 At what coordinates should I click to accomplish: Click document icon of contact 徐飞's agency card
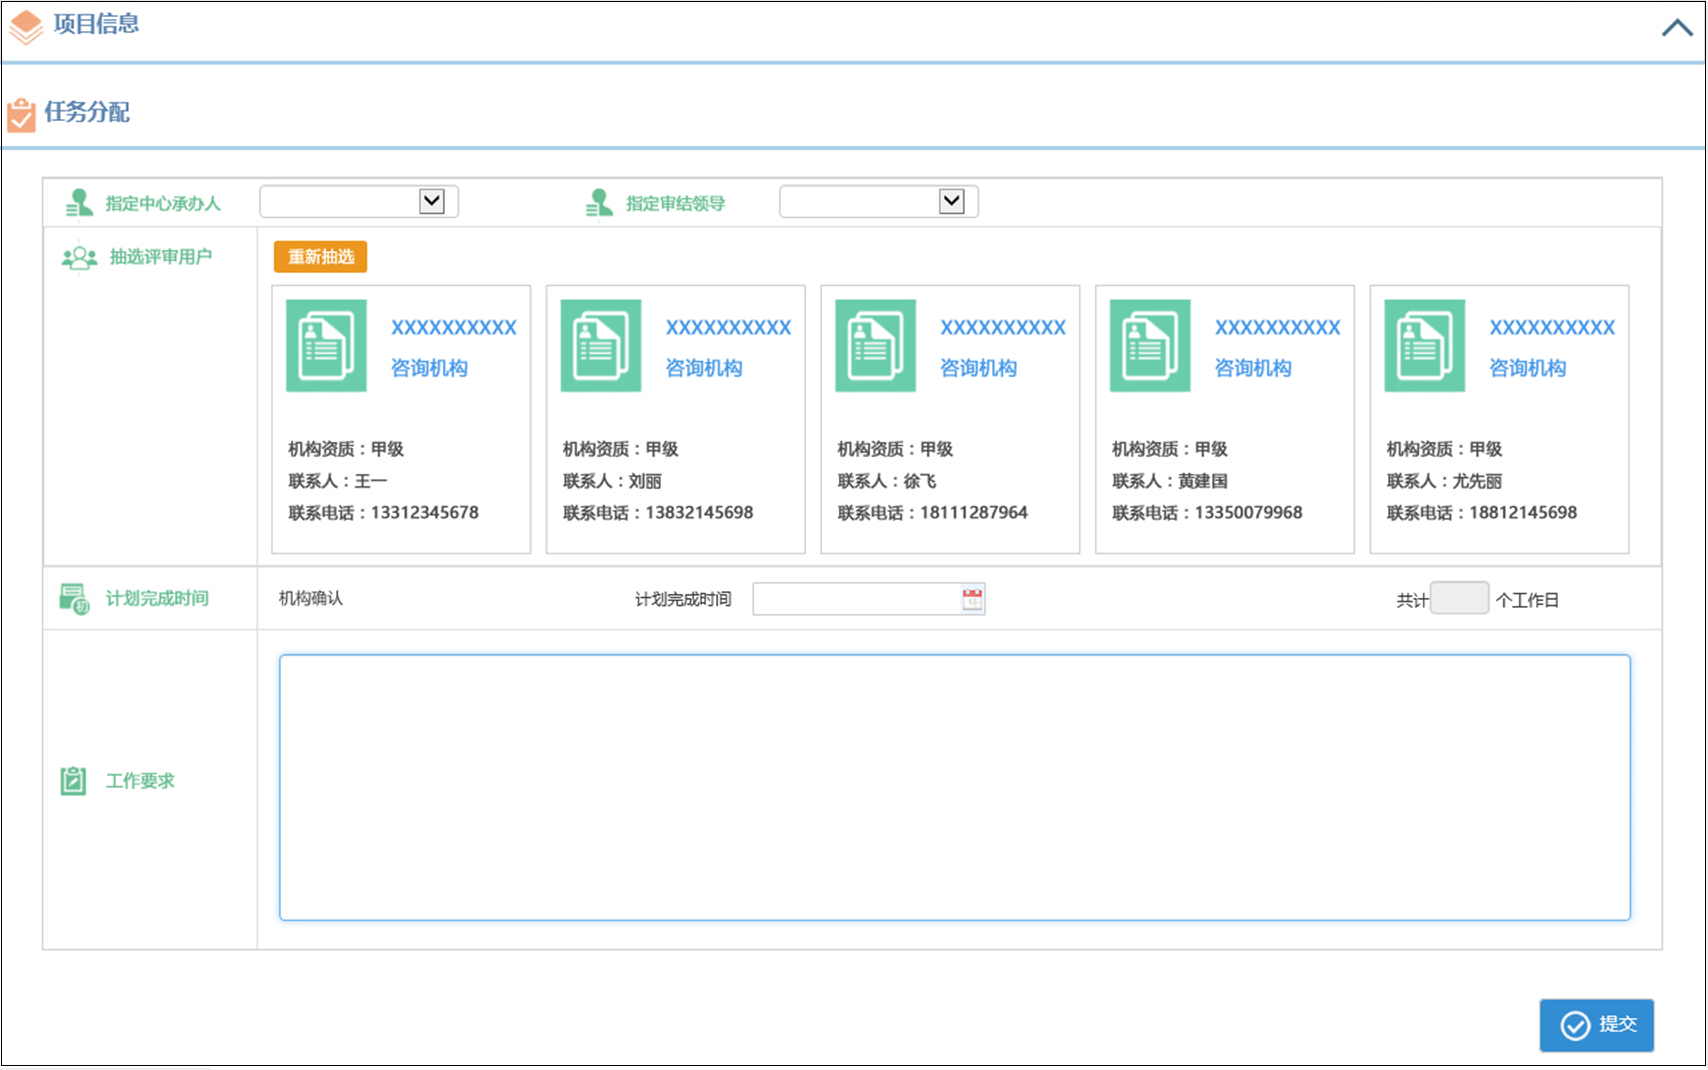tap(875, 346)
